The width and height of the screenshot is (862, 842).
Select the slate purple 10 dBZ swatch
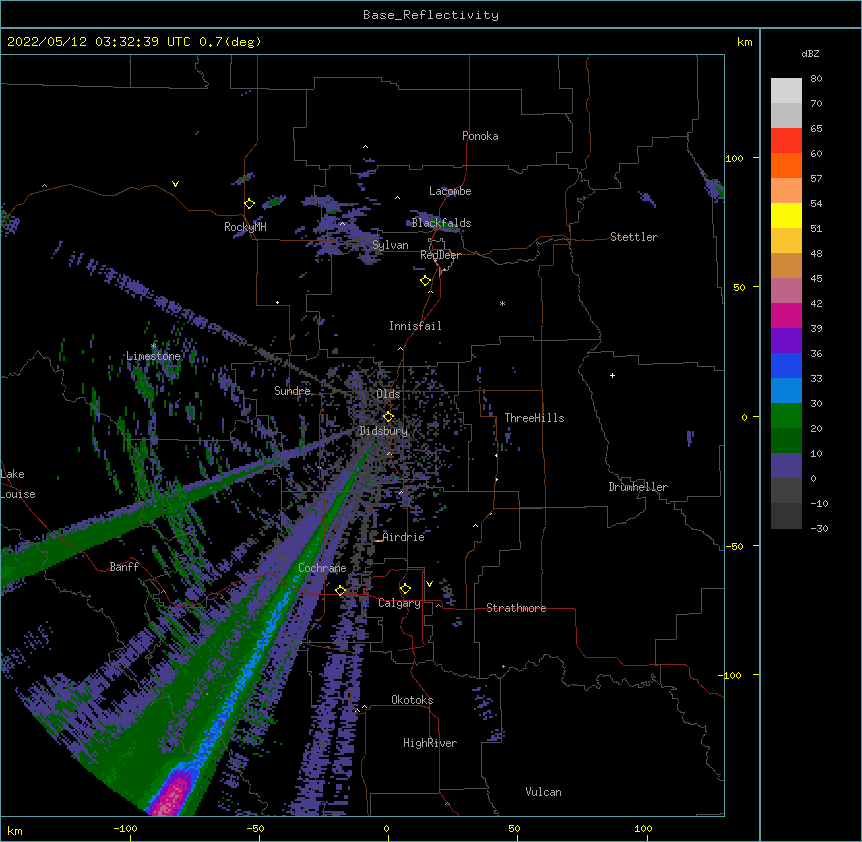(786, 466)
